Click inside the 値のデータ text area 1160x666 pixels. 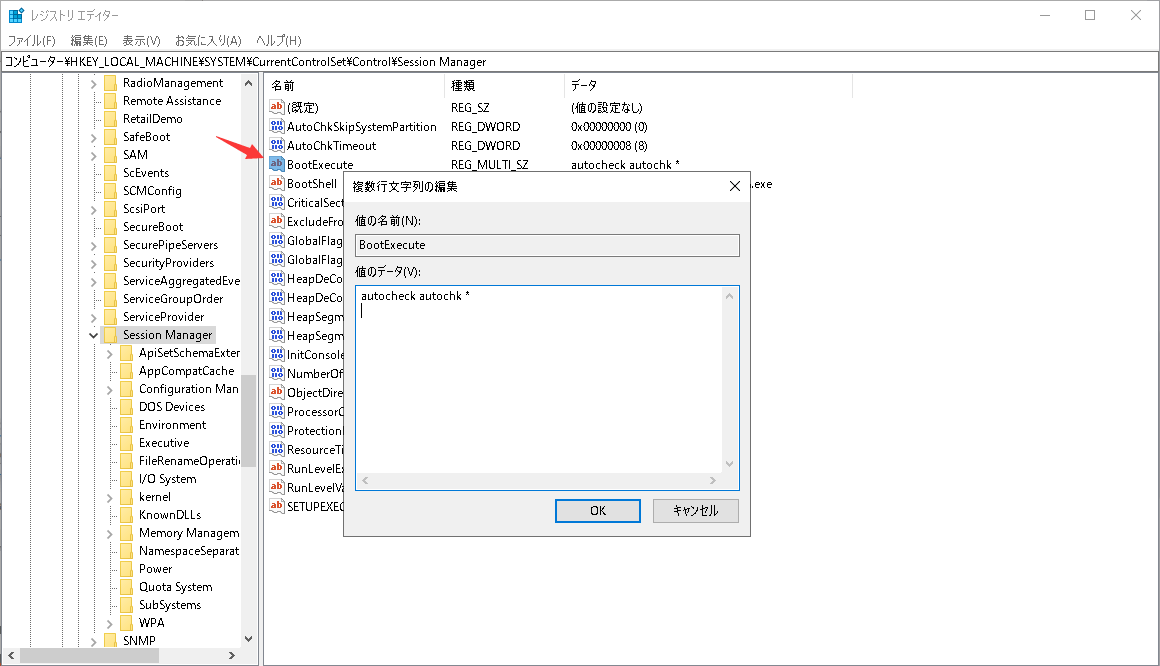point(540,380)
